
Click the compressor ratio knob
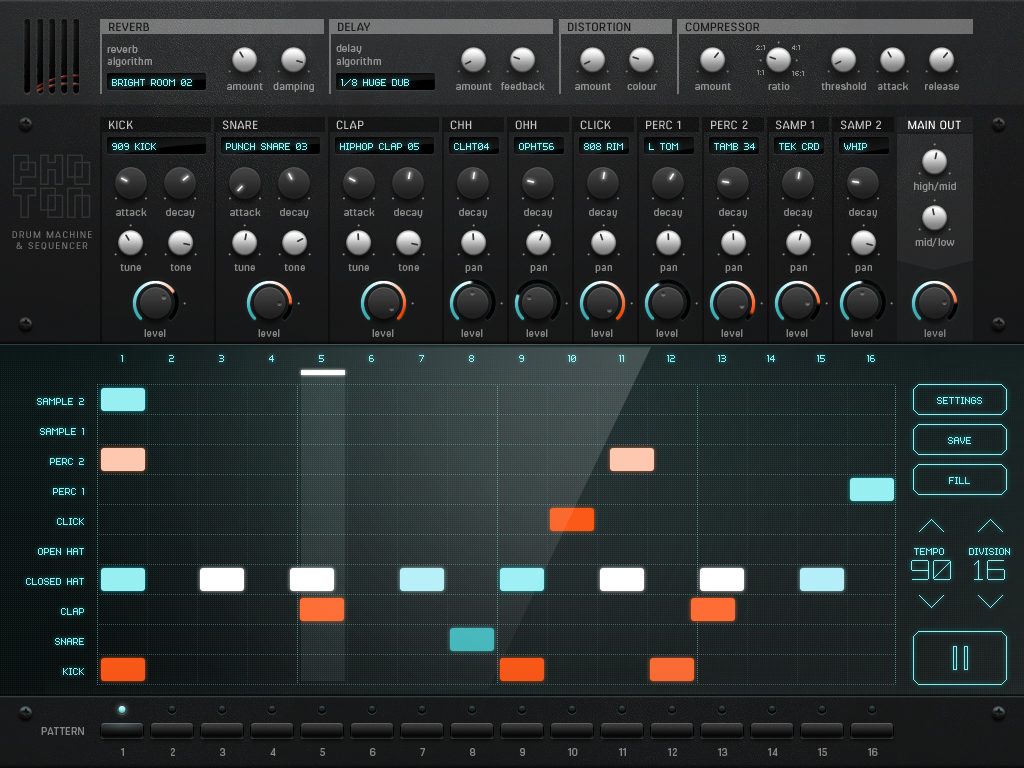coord(778,60)
